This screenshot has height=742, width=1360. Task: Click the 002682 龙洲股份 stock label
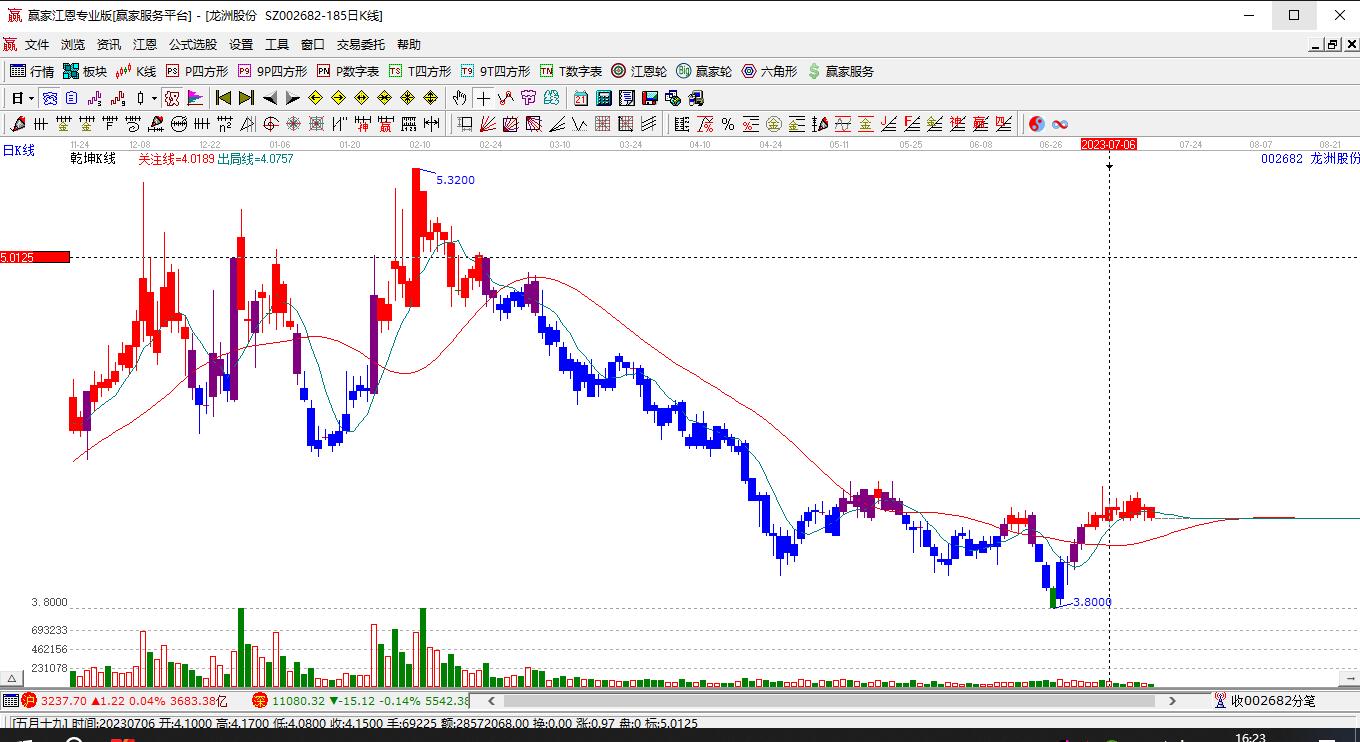point(1310,158)
